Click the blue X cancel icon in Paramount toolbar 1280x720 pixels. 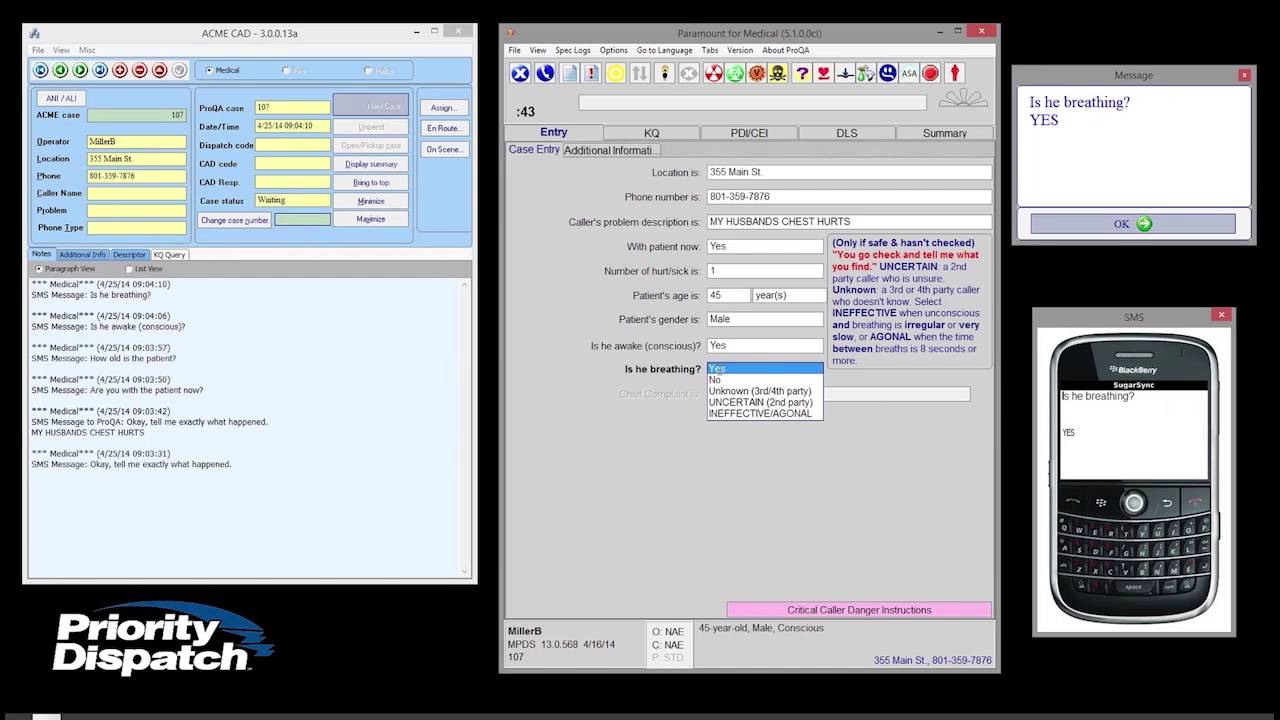point(520,73)
